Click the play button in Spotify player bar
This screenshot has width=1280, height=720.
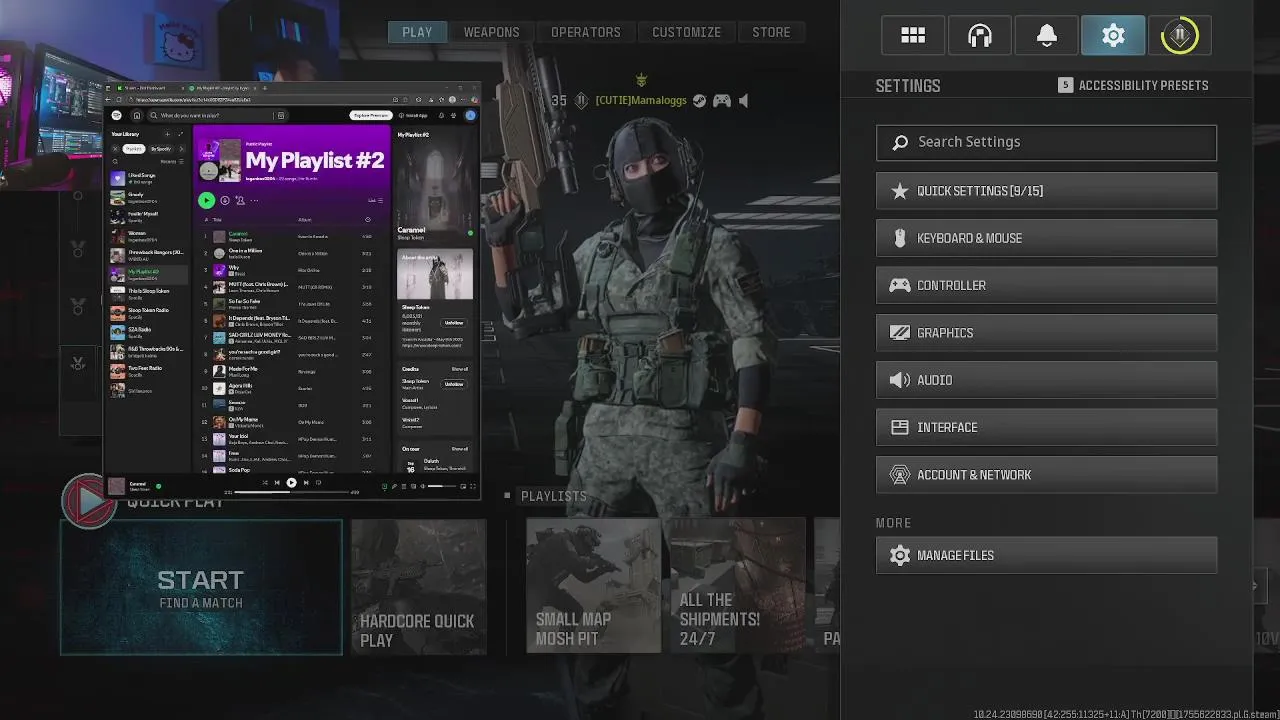[291, 482]
